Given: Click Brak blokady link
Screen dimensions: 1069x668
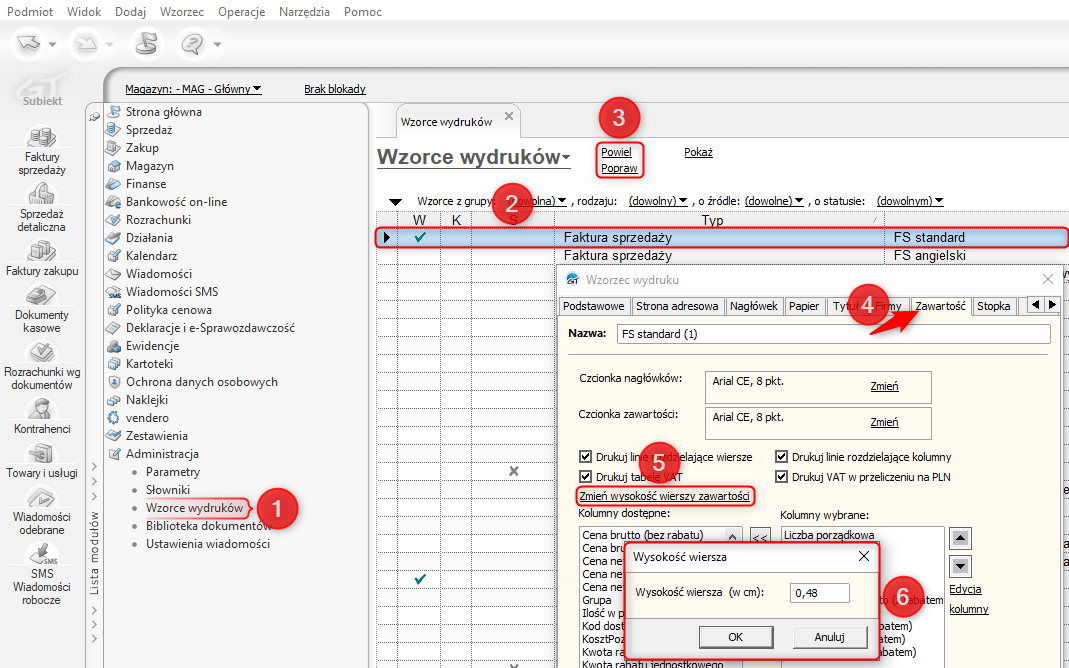Looking at the screenshot, I should point(335,89).
